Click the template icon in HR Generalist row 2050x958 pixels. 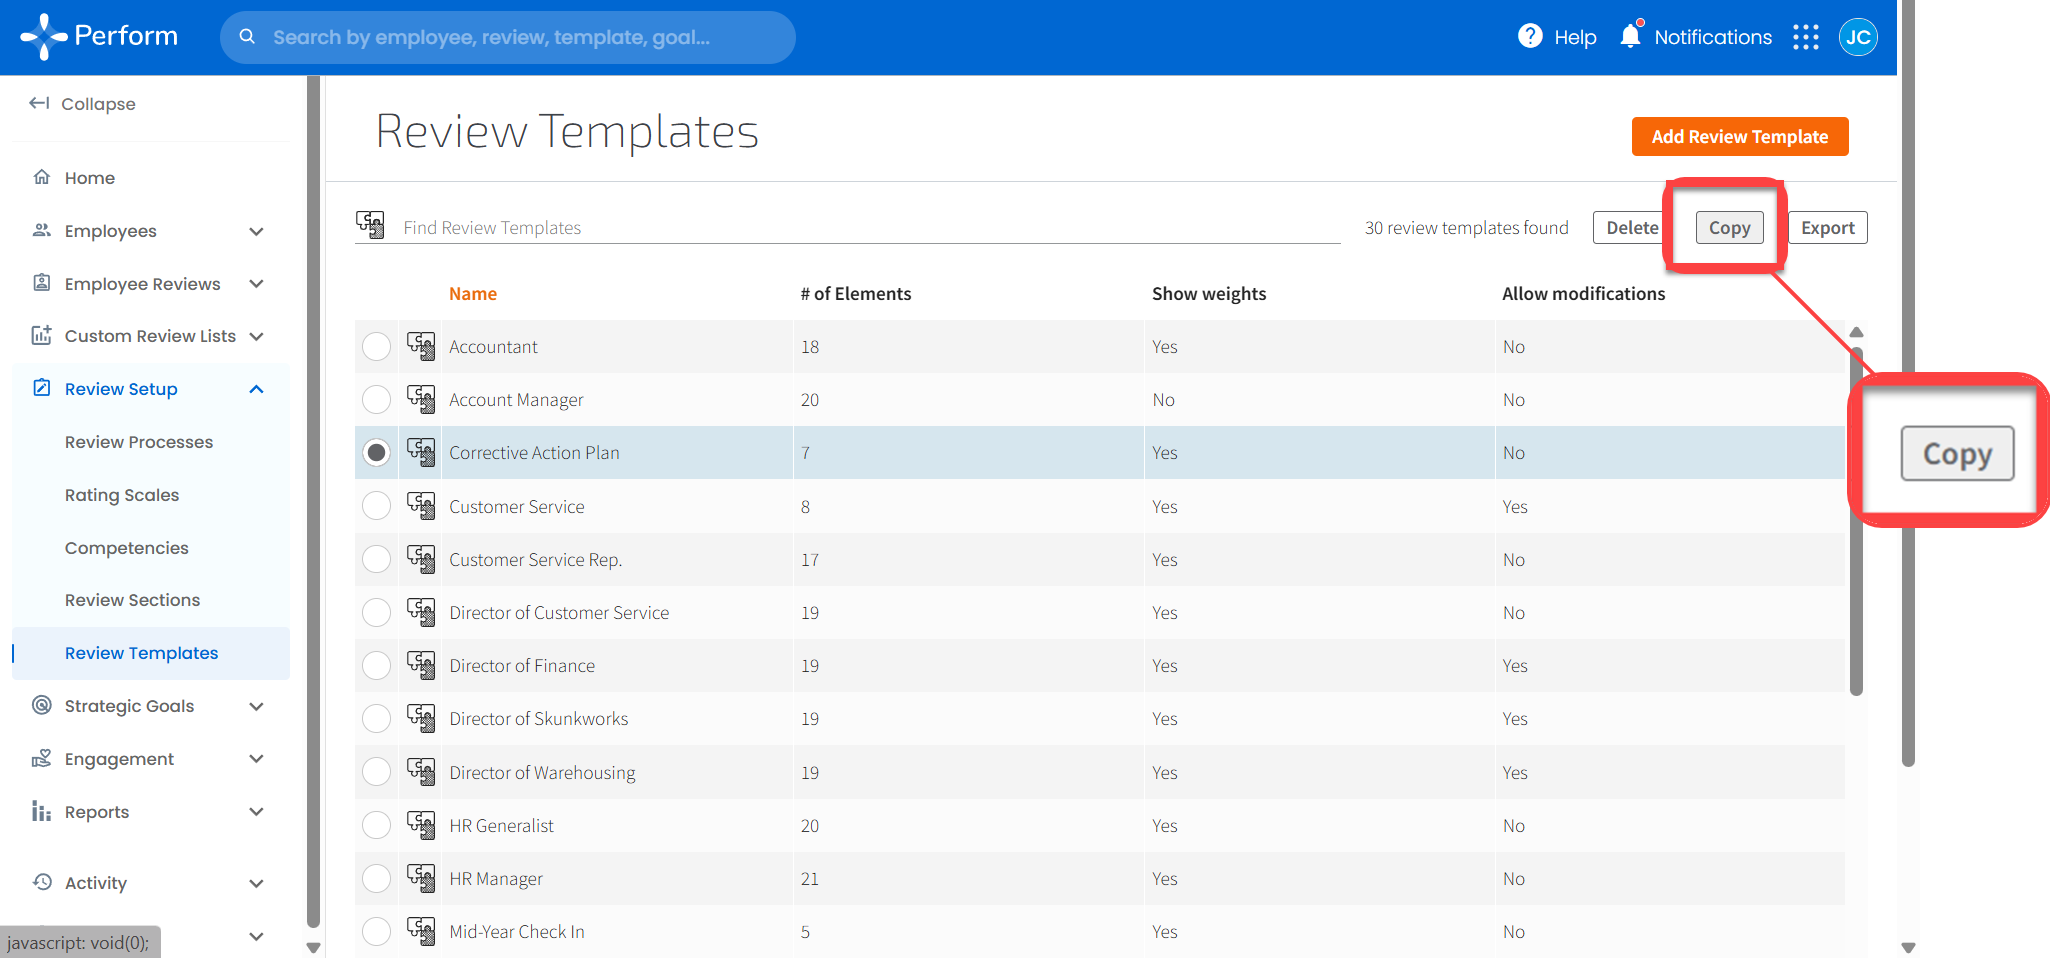421,825
